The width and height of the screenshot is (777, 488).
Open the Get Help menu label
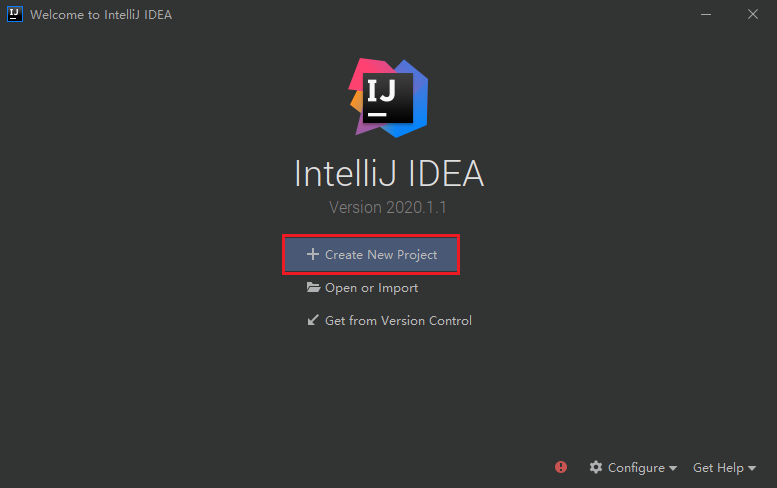718,468
